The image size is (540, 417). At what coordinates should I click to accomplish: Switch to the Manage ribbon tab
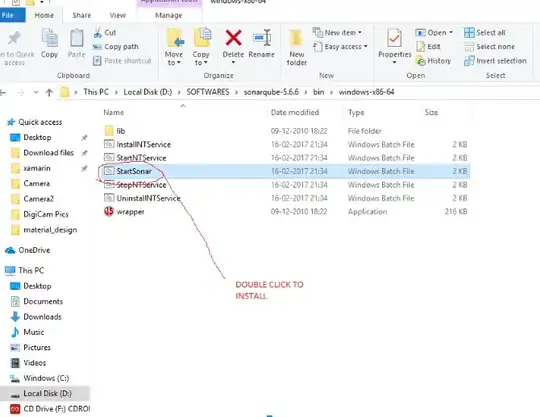[x=168, y=15]
